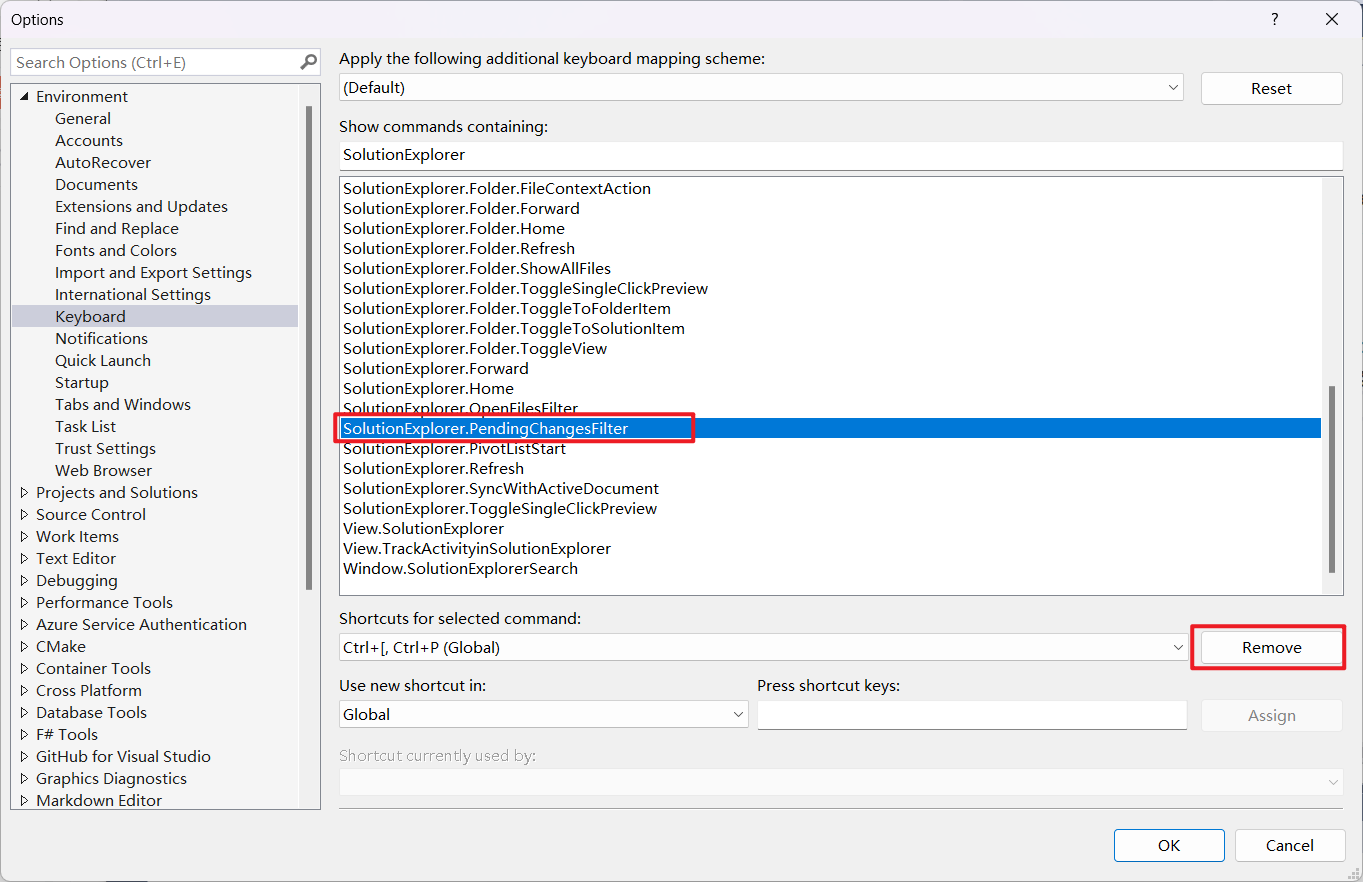Focus the Press shortcut keys field

[971, 715]
